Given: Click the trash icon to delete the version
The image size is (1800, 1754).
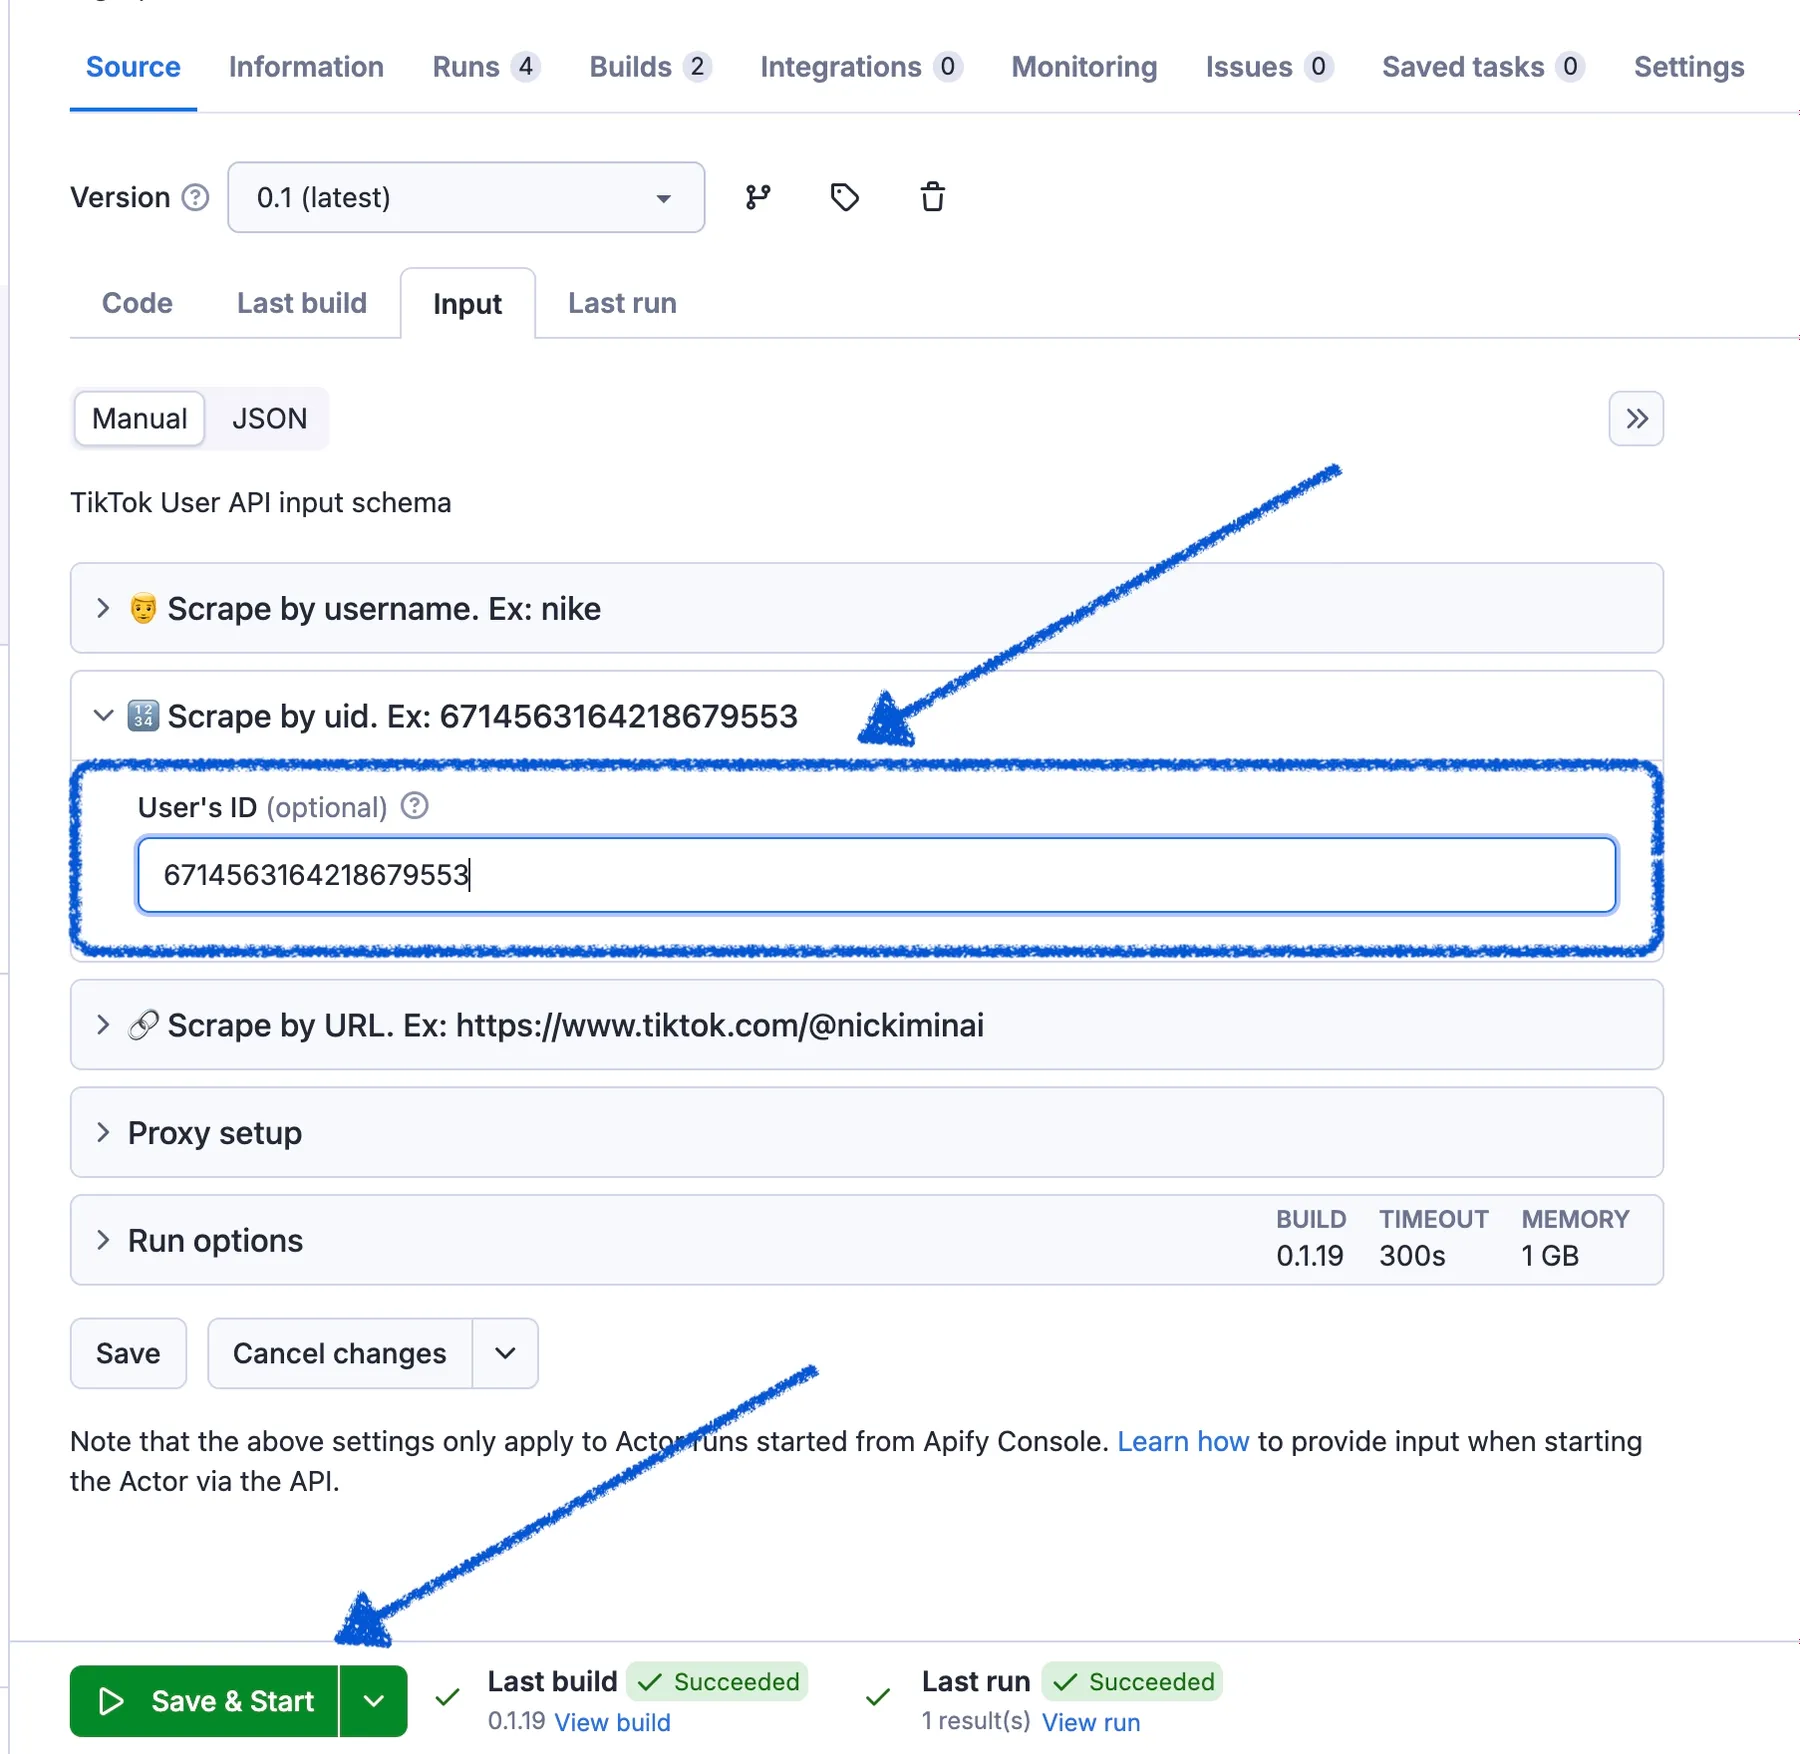Looking at the screenshot, I should [x=932, y=198].
